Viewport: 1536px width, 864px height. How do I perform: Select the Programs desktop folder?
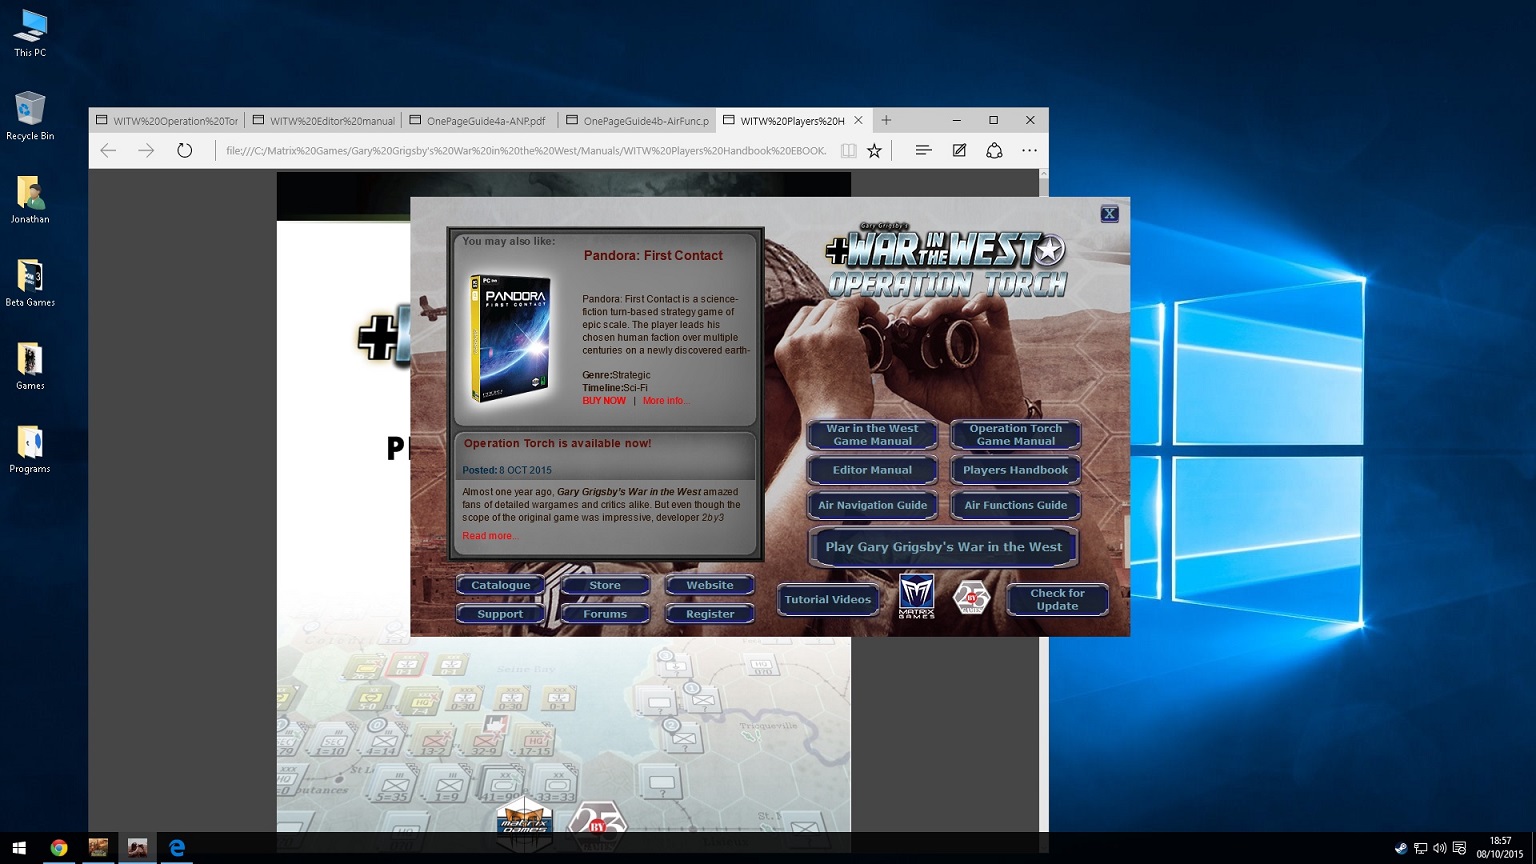30,448
